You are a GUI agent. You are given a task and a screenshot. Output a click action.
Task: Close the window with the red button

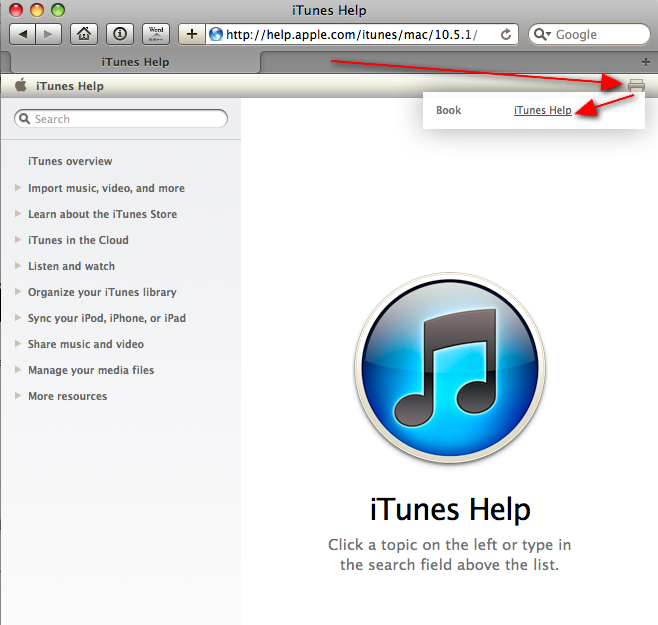(x=16, y=10)
